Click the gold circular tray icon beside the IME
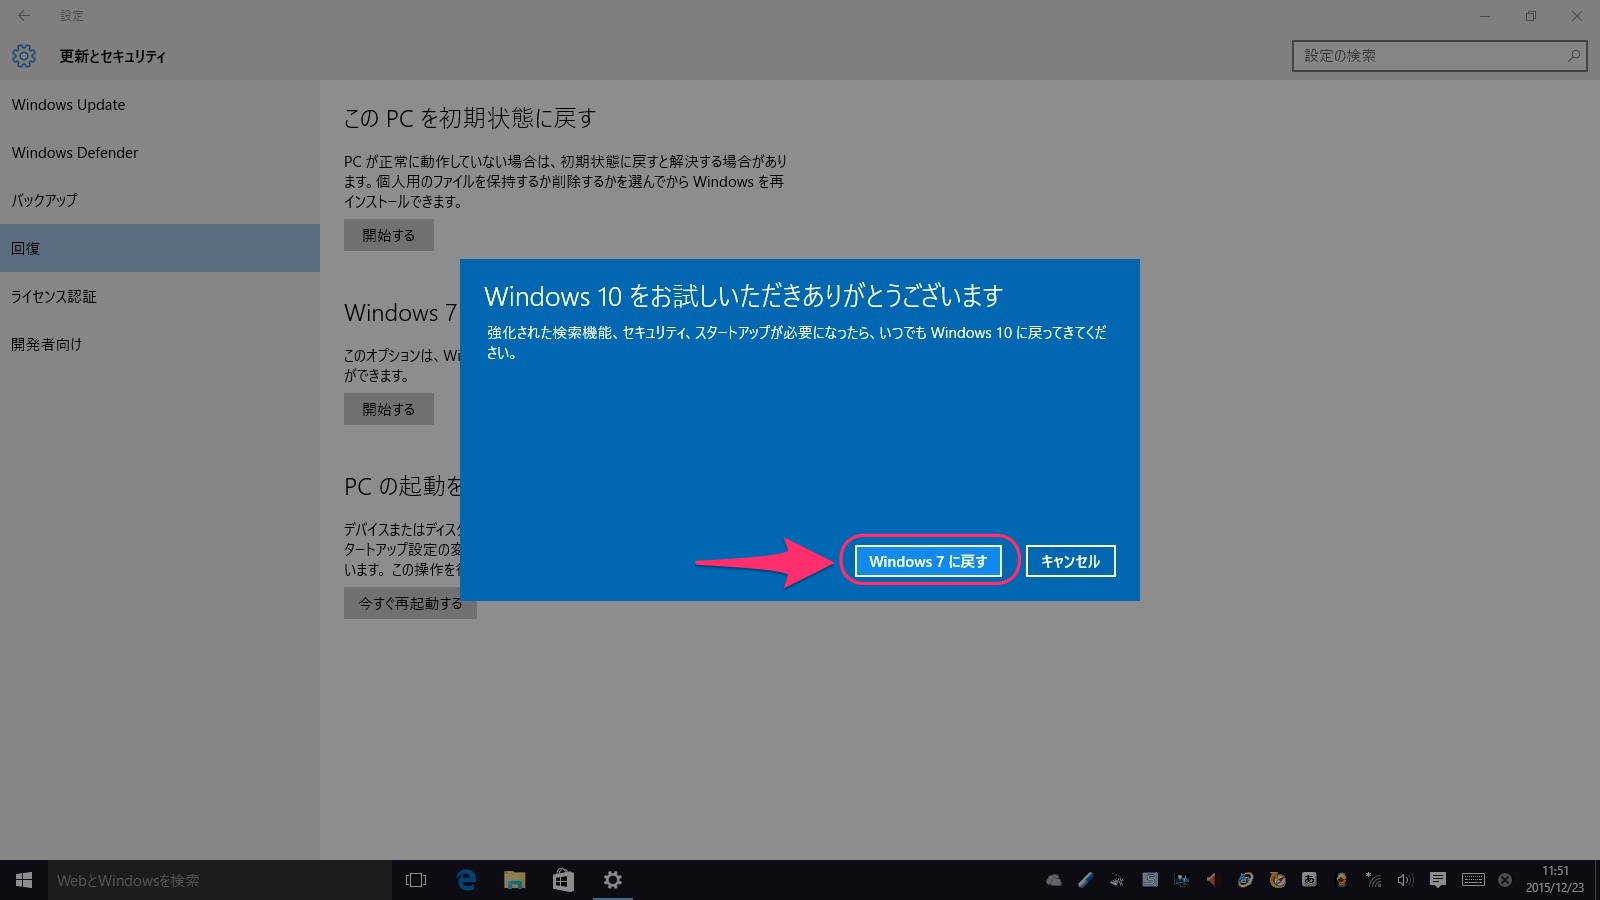 pos(1341,880)
